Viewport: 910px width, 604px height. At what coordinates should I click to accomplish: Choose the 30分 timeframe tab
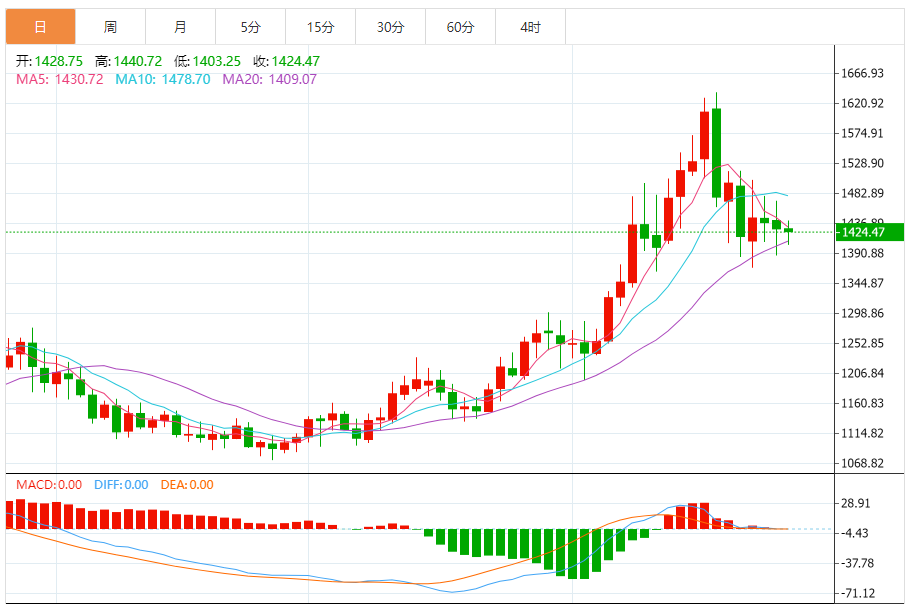[x=390, y=27]
